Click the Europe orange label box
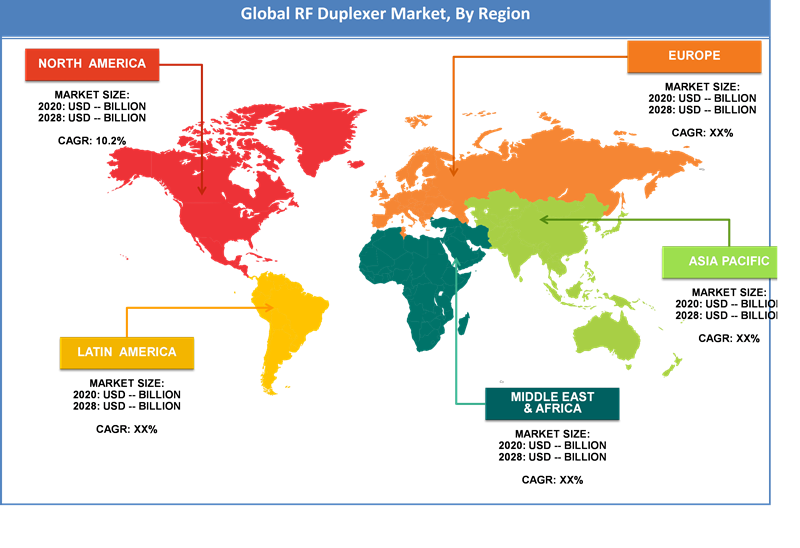Screen dimensions: 800x548 pyautogui.click(x=694, y=56)
